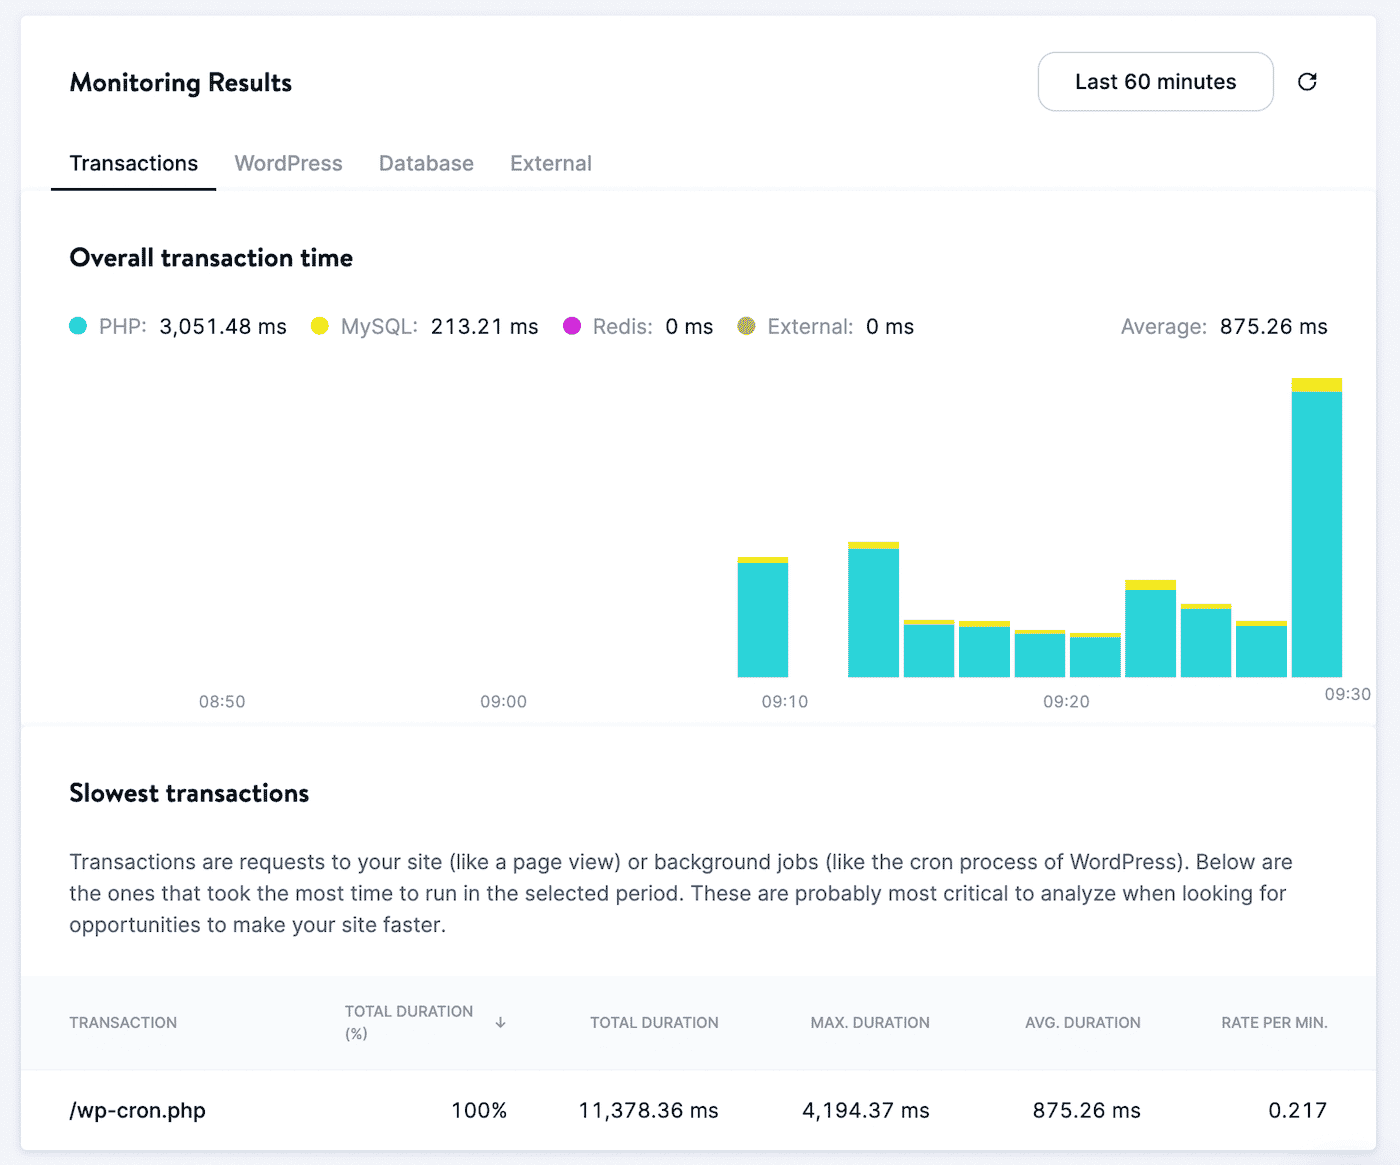The height and width of the screenshot is (1165, 1400).
Task: Click the 09:20 time axis label
Action: coord(1066,702)
